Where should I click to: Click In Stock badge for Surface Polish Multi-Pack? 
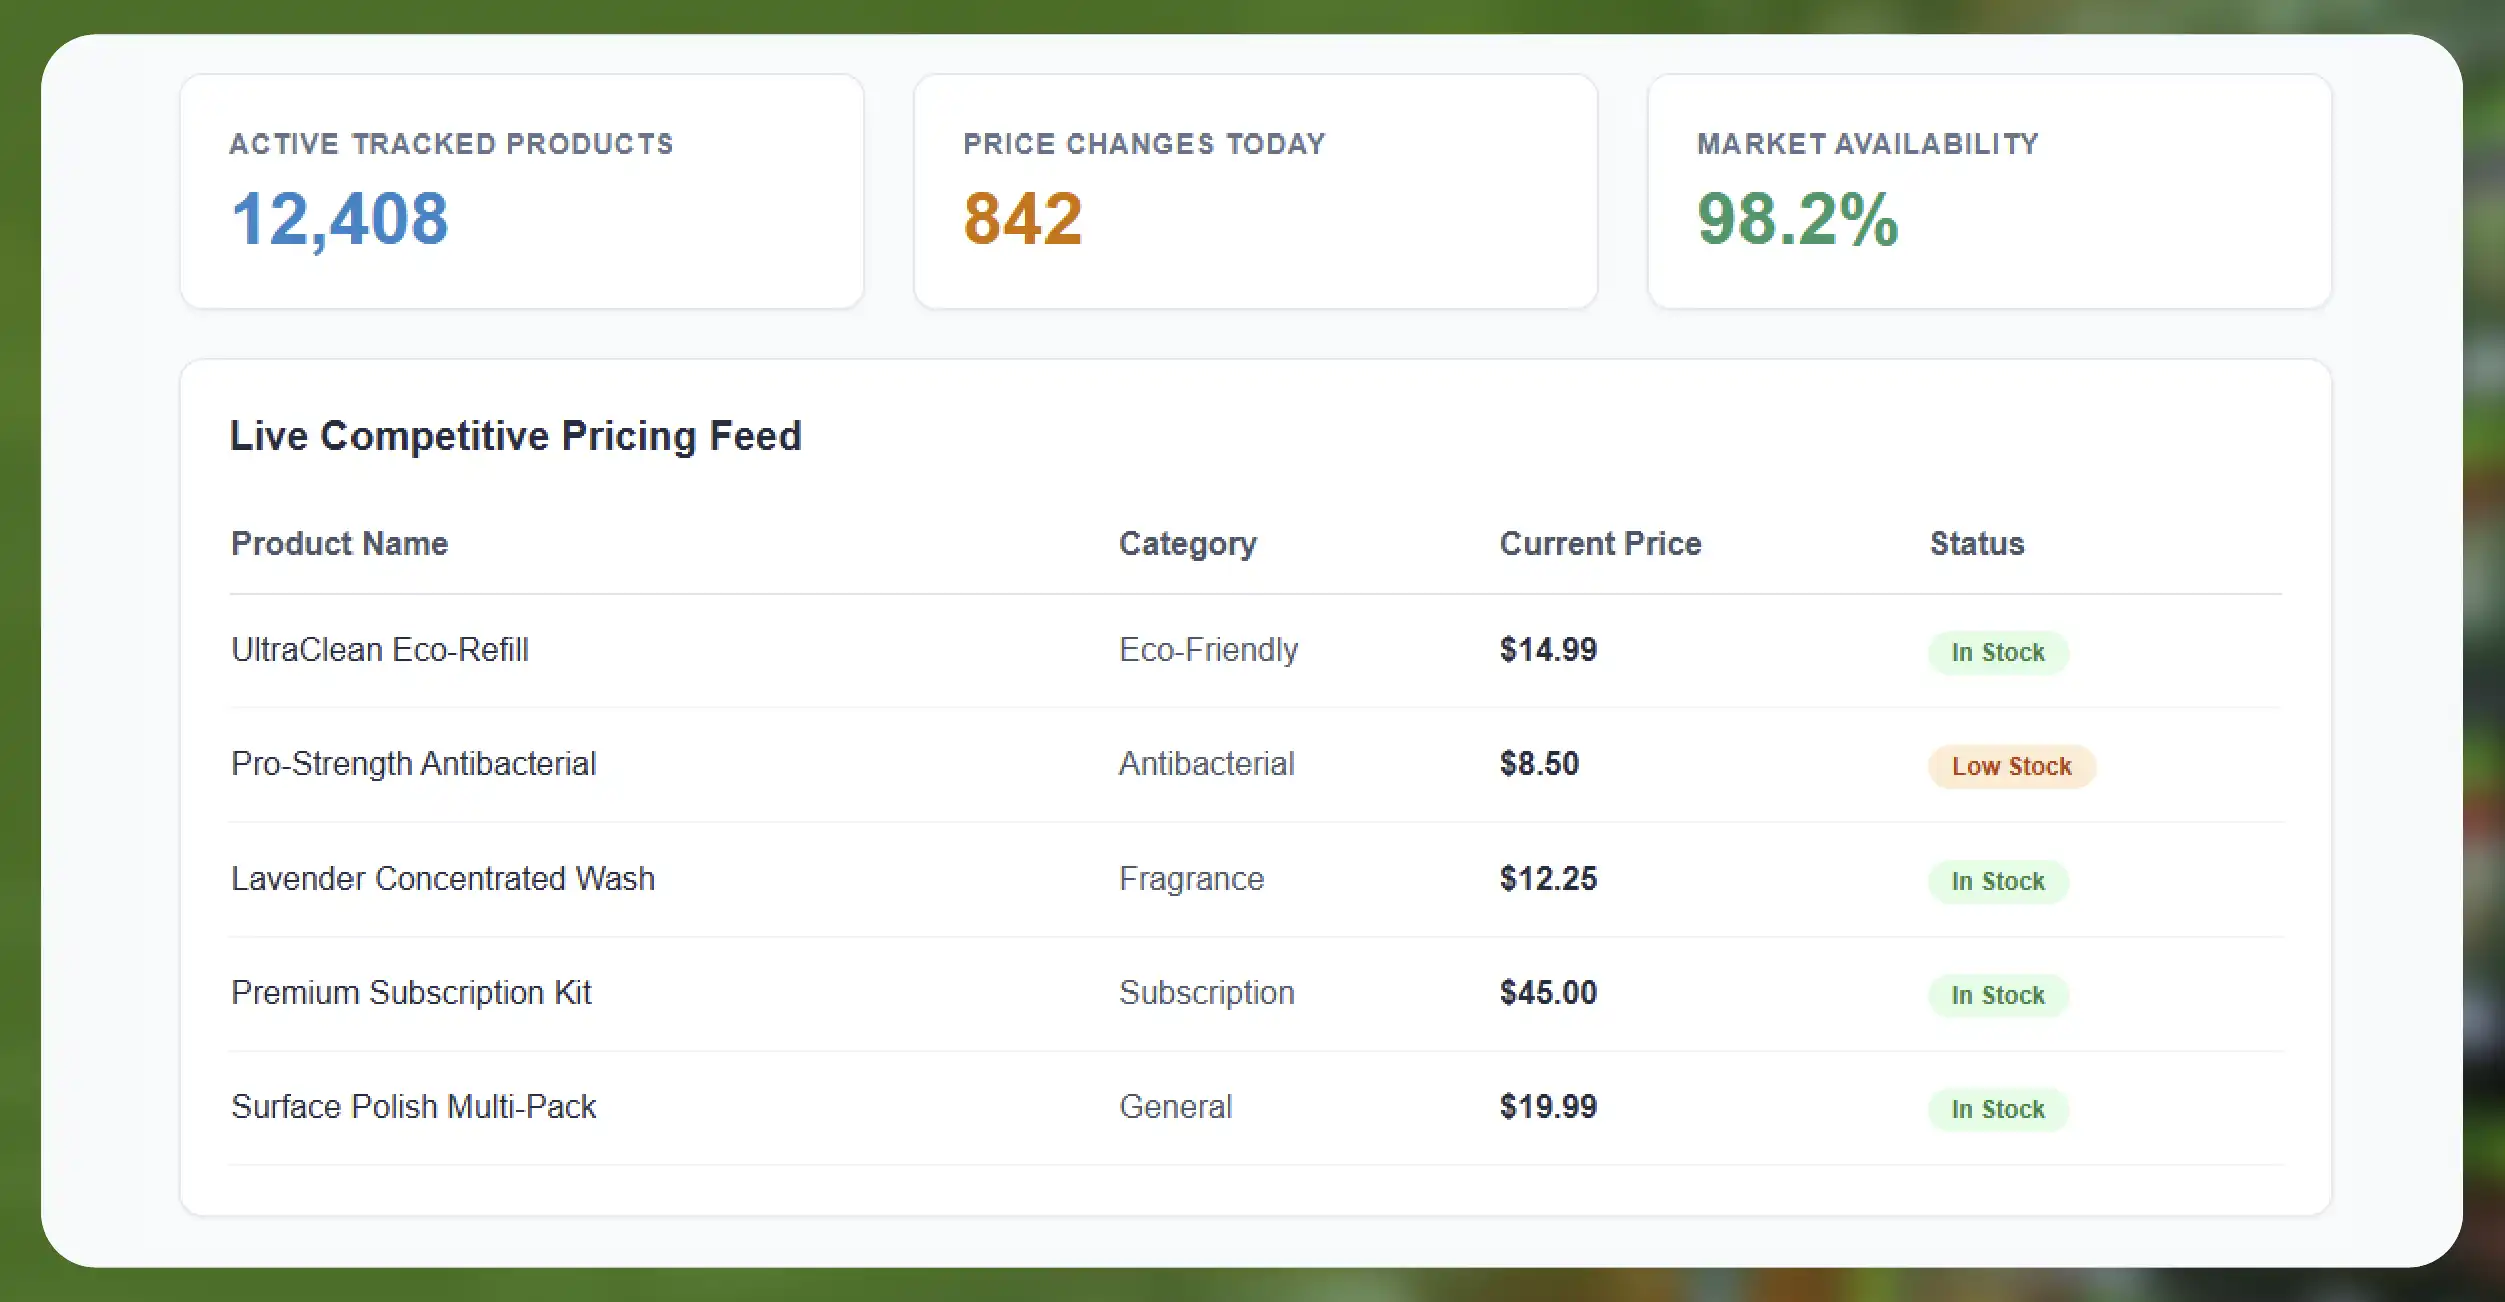point(1998,1109)
